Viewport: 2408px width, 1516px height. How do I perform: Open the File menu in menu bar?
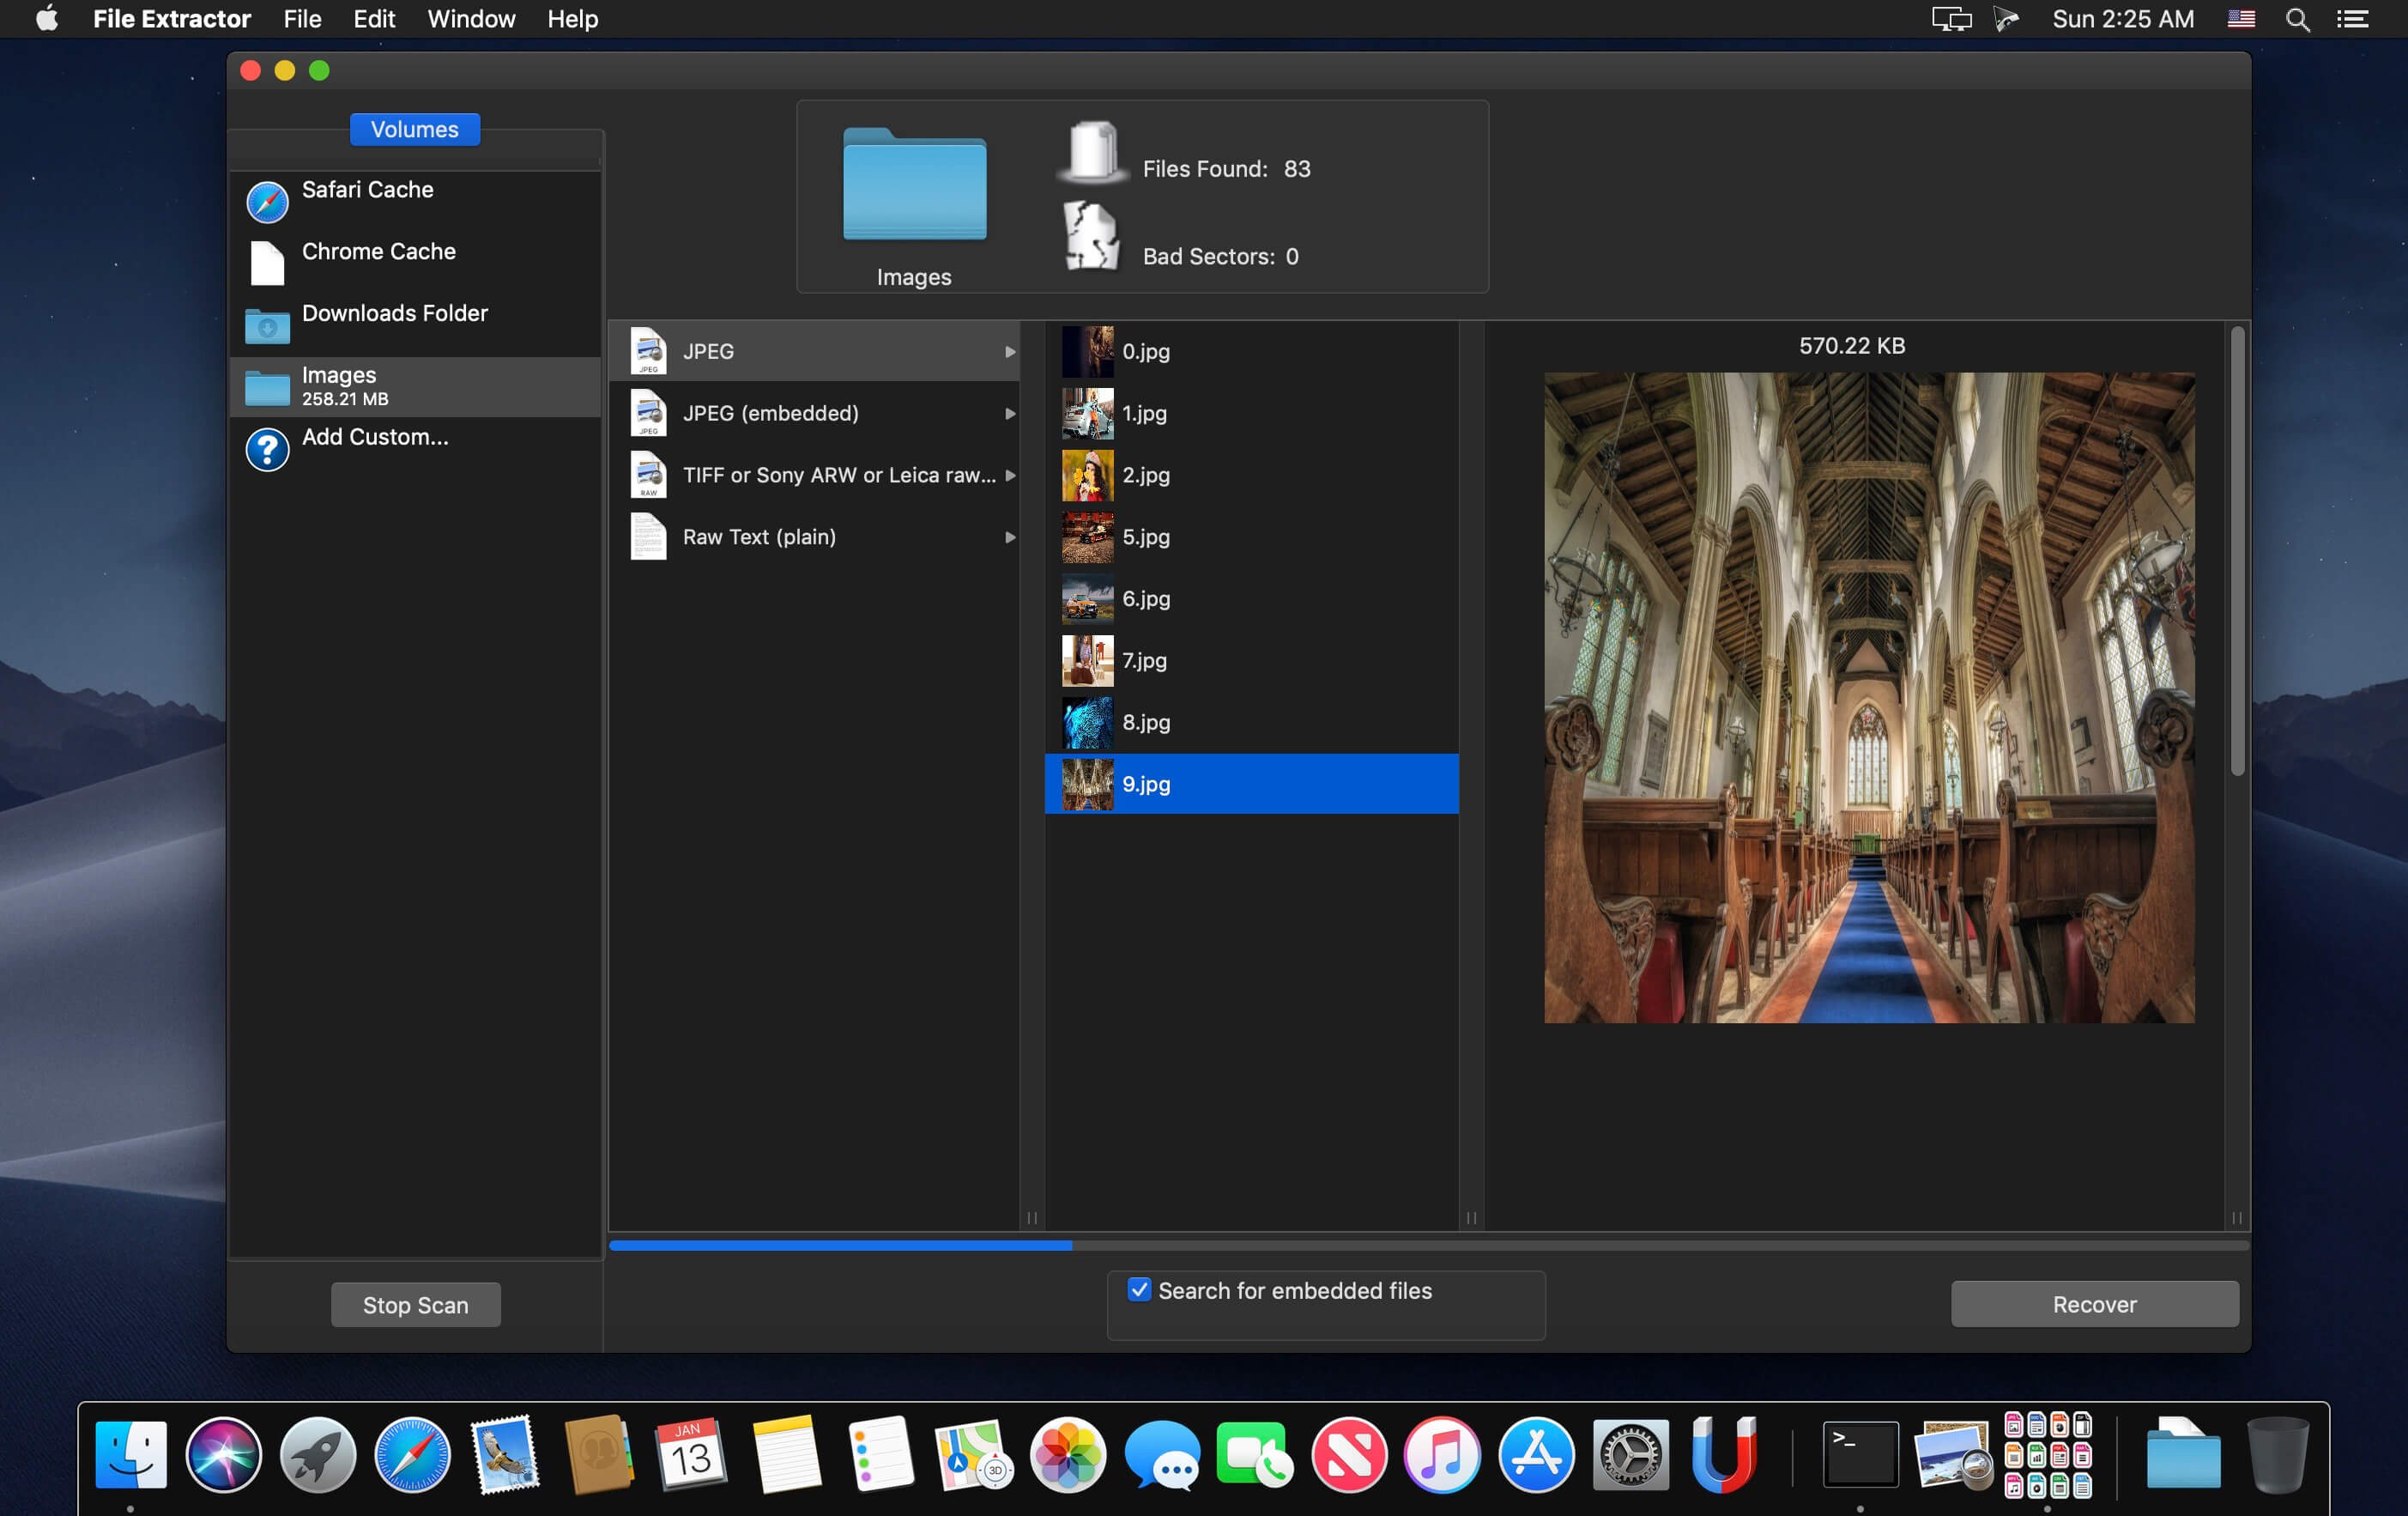[x=300, y=17]
